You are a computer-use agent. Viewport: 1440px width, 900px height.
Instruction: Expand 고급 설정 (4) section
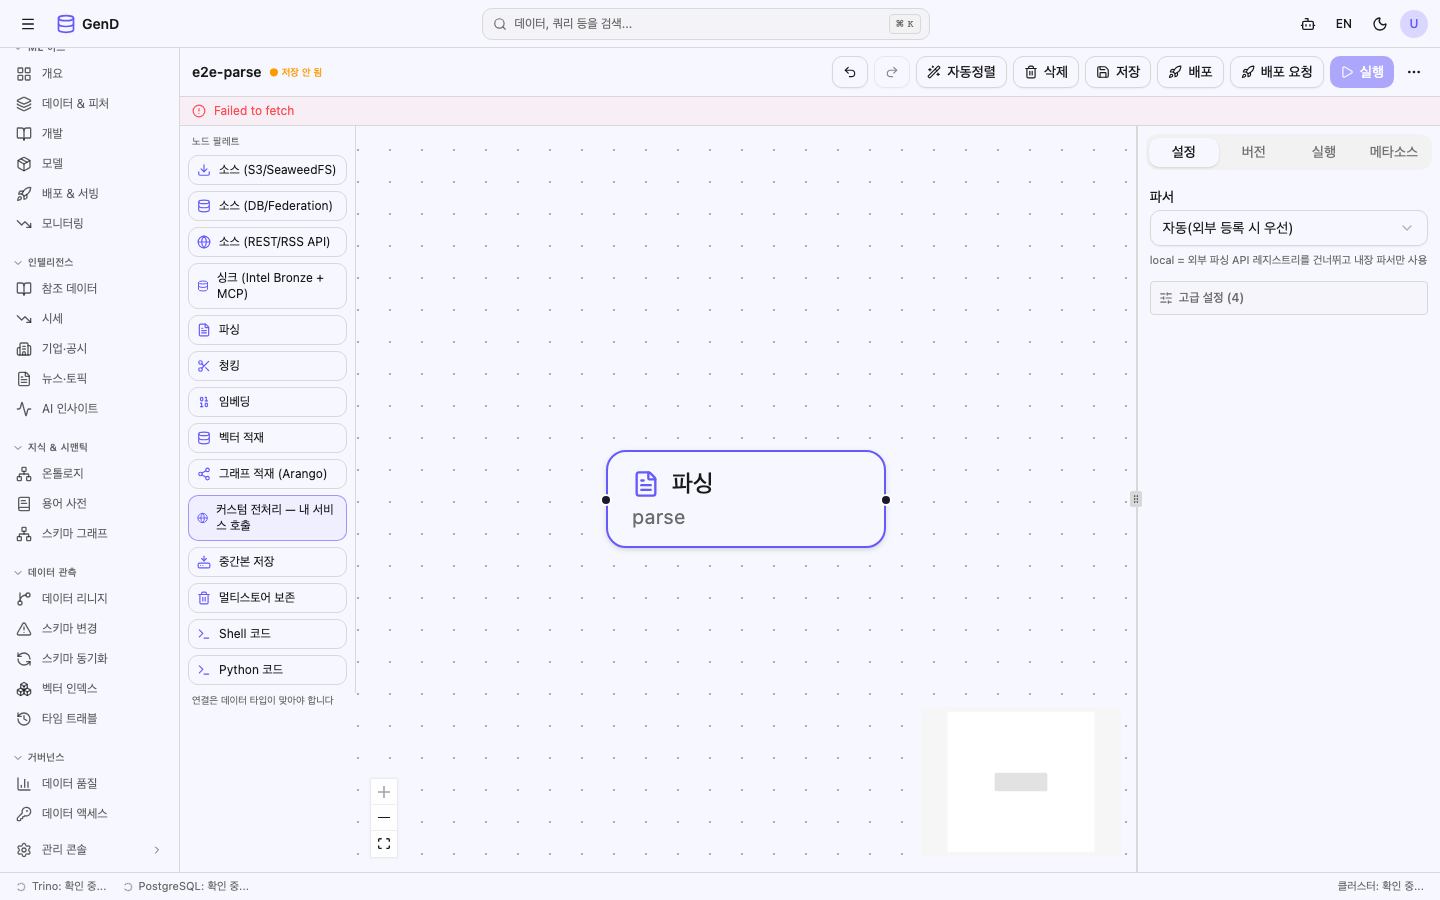(1289, 298)
